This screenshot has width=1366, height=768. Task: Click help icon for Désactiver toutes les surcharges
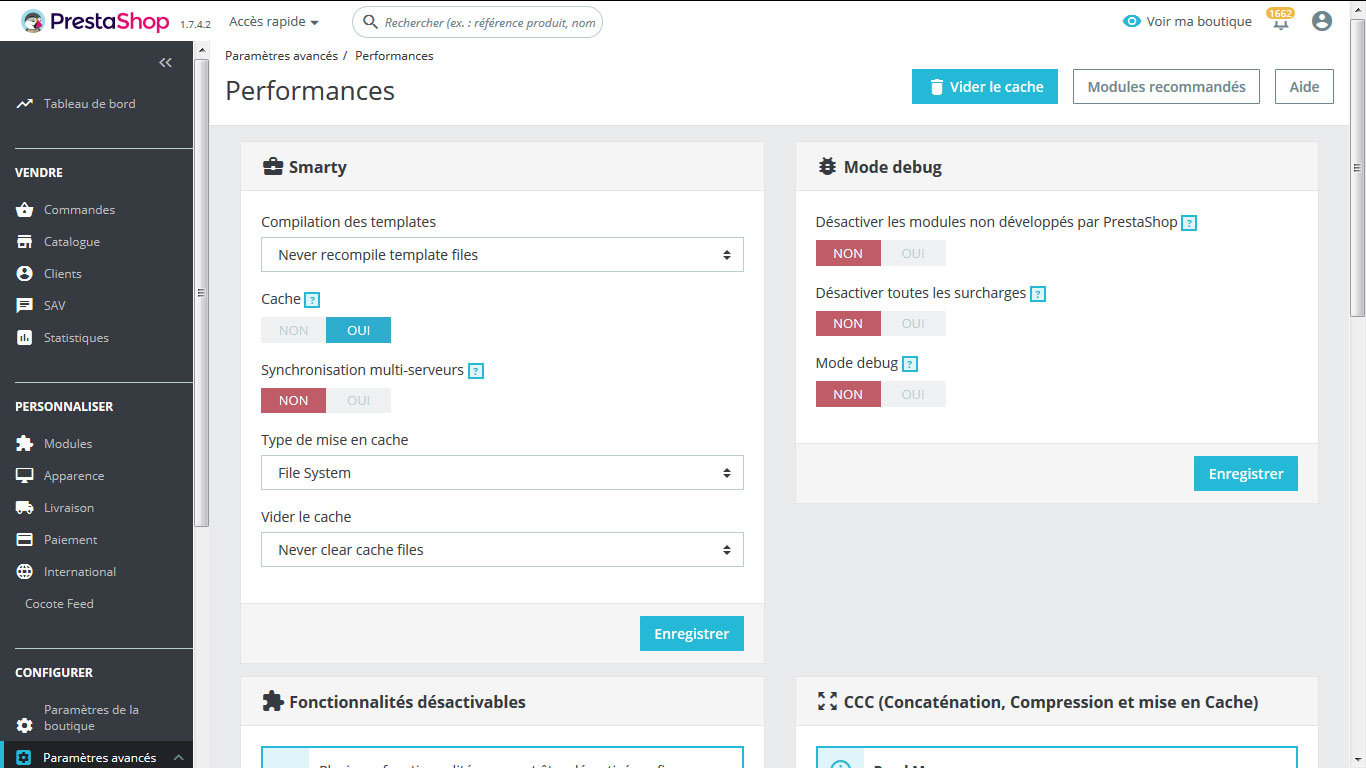pos(1038,294)
